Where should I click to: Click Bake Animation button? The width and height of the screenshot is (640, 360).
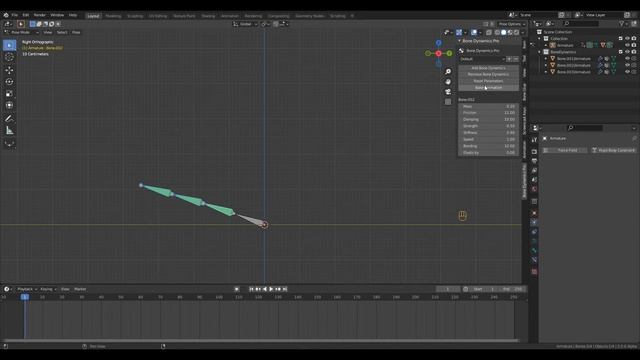click(488, 87)
